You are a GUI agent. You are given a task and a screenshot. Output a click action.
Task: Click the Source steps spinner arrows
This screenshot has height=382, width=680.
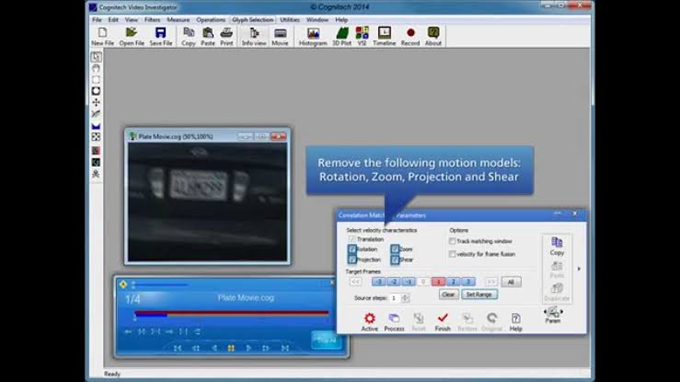[405, 298]
